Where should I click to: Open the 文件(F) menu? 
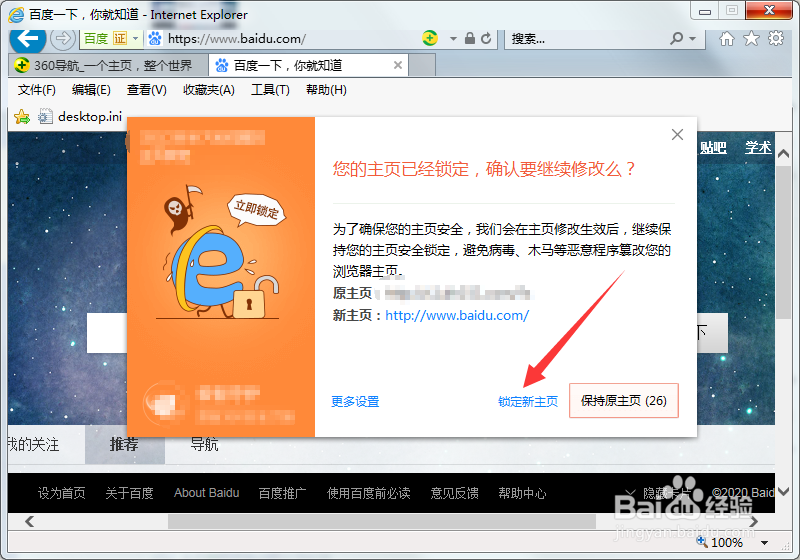click(x=37, y=90)
